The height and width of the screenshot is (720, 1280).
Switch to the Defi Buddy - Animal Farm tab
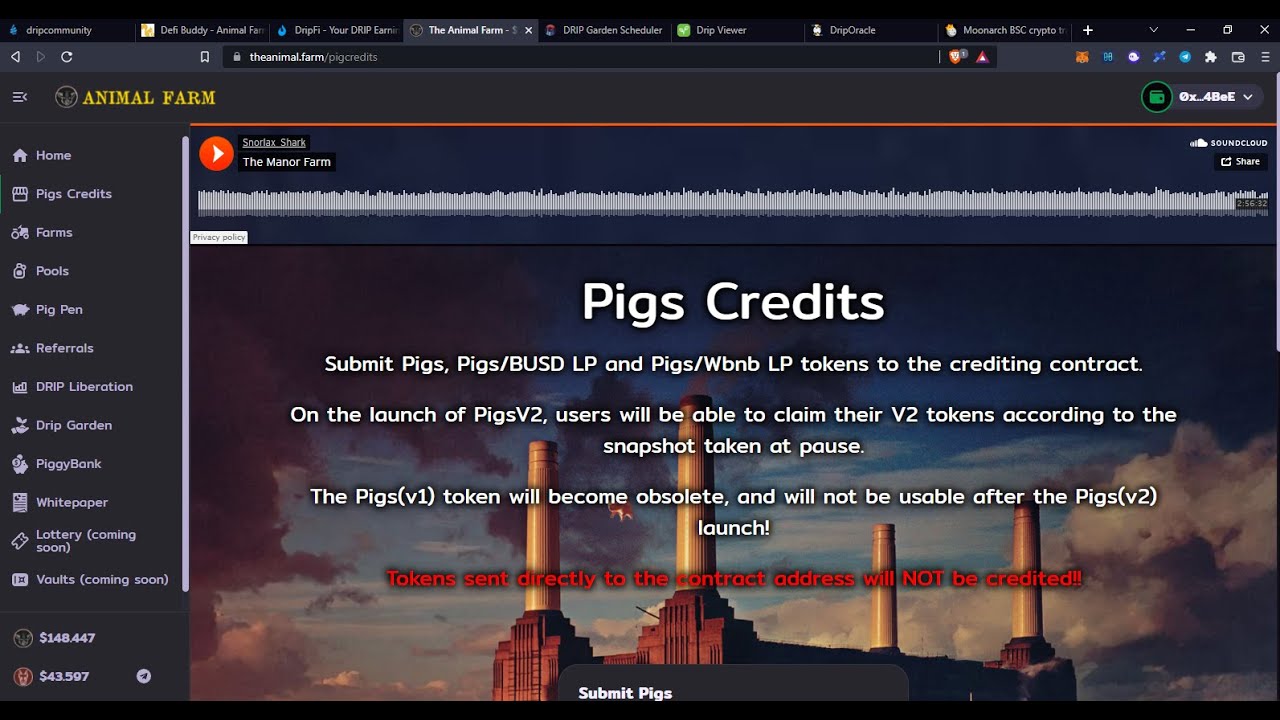pos(201,30)
